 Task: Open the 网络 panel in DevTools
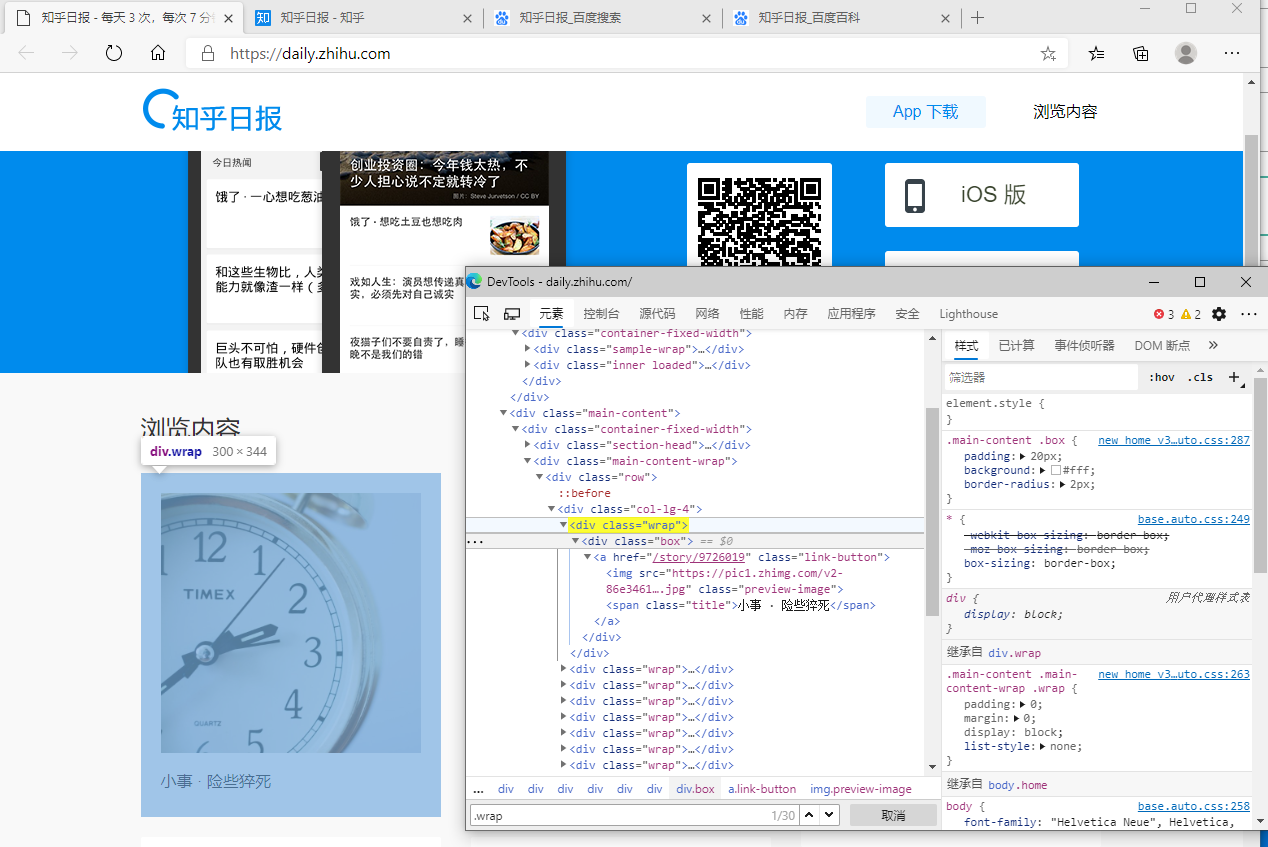coord(707,313)
